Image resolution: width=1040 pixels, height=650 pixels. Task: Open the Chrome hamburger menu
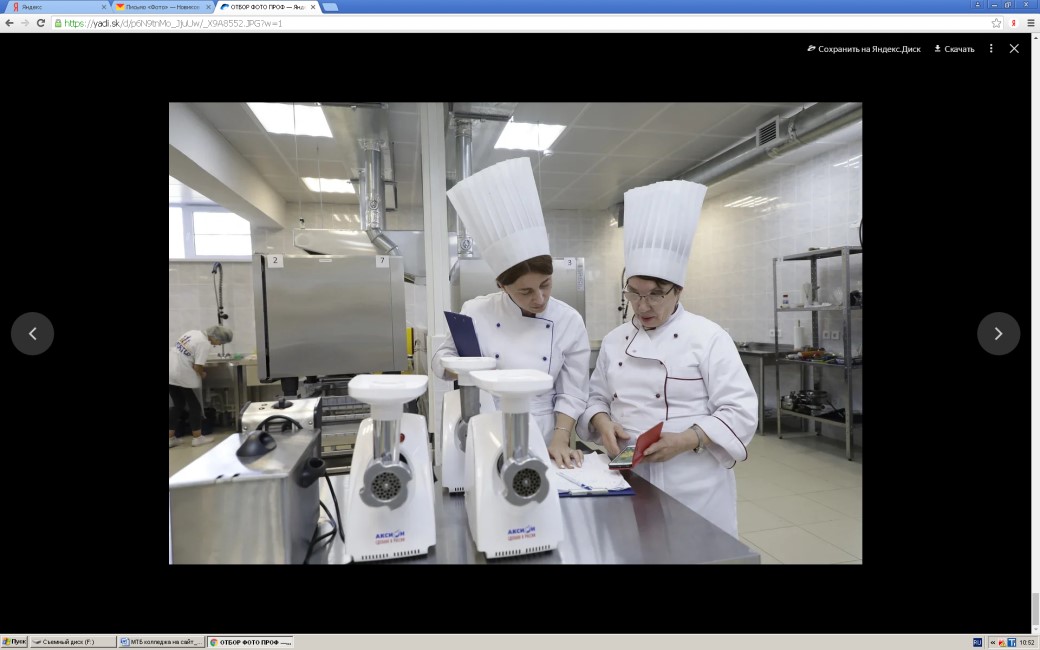[1031, 23]
